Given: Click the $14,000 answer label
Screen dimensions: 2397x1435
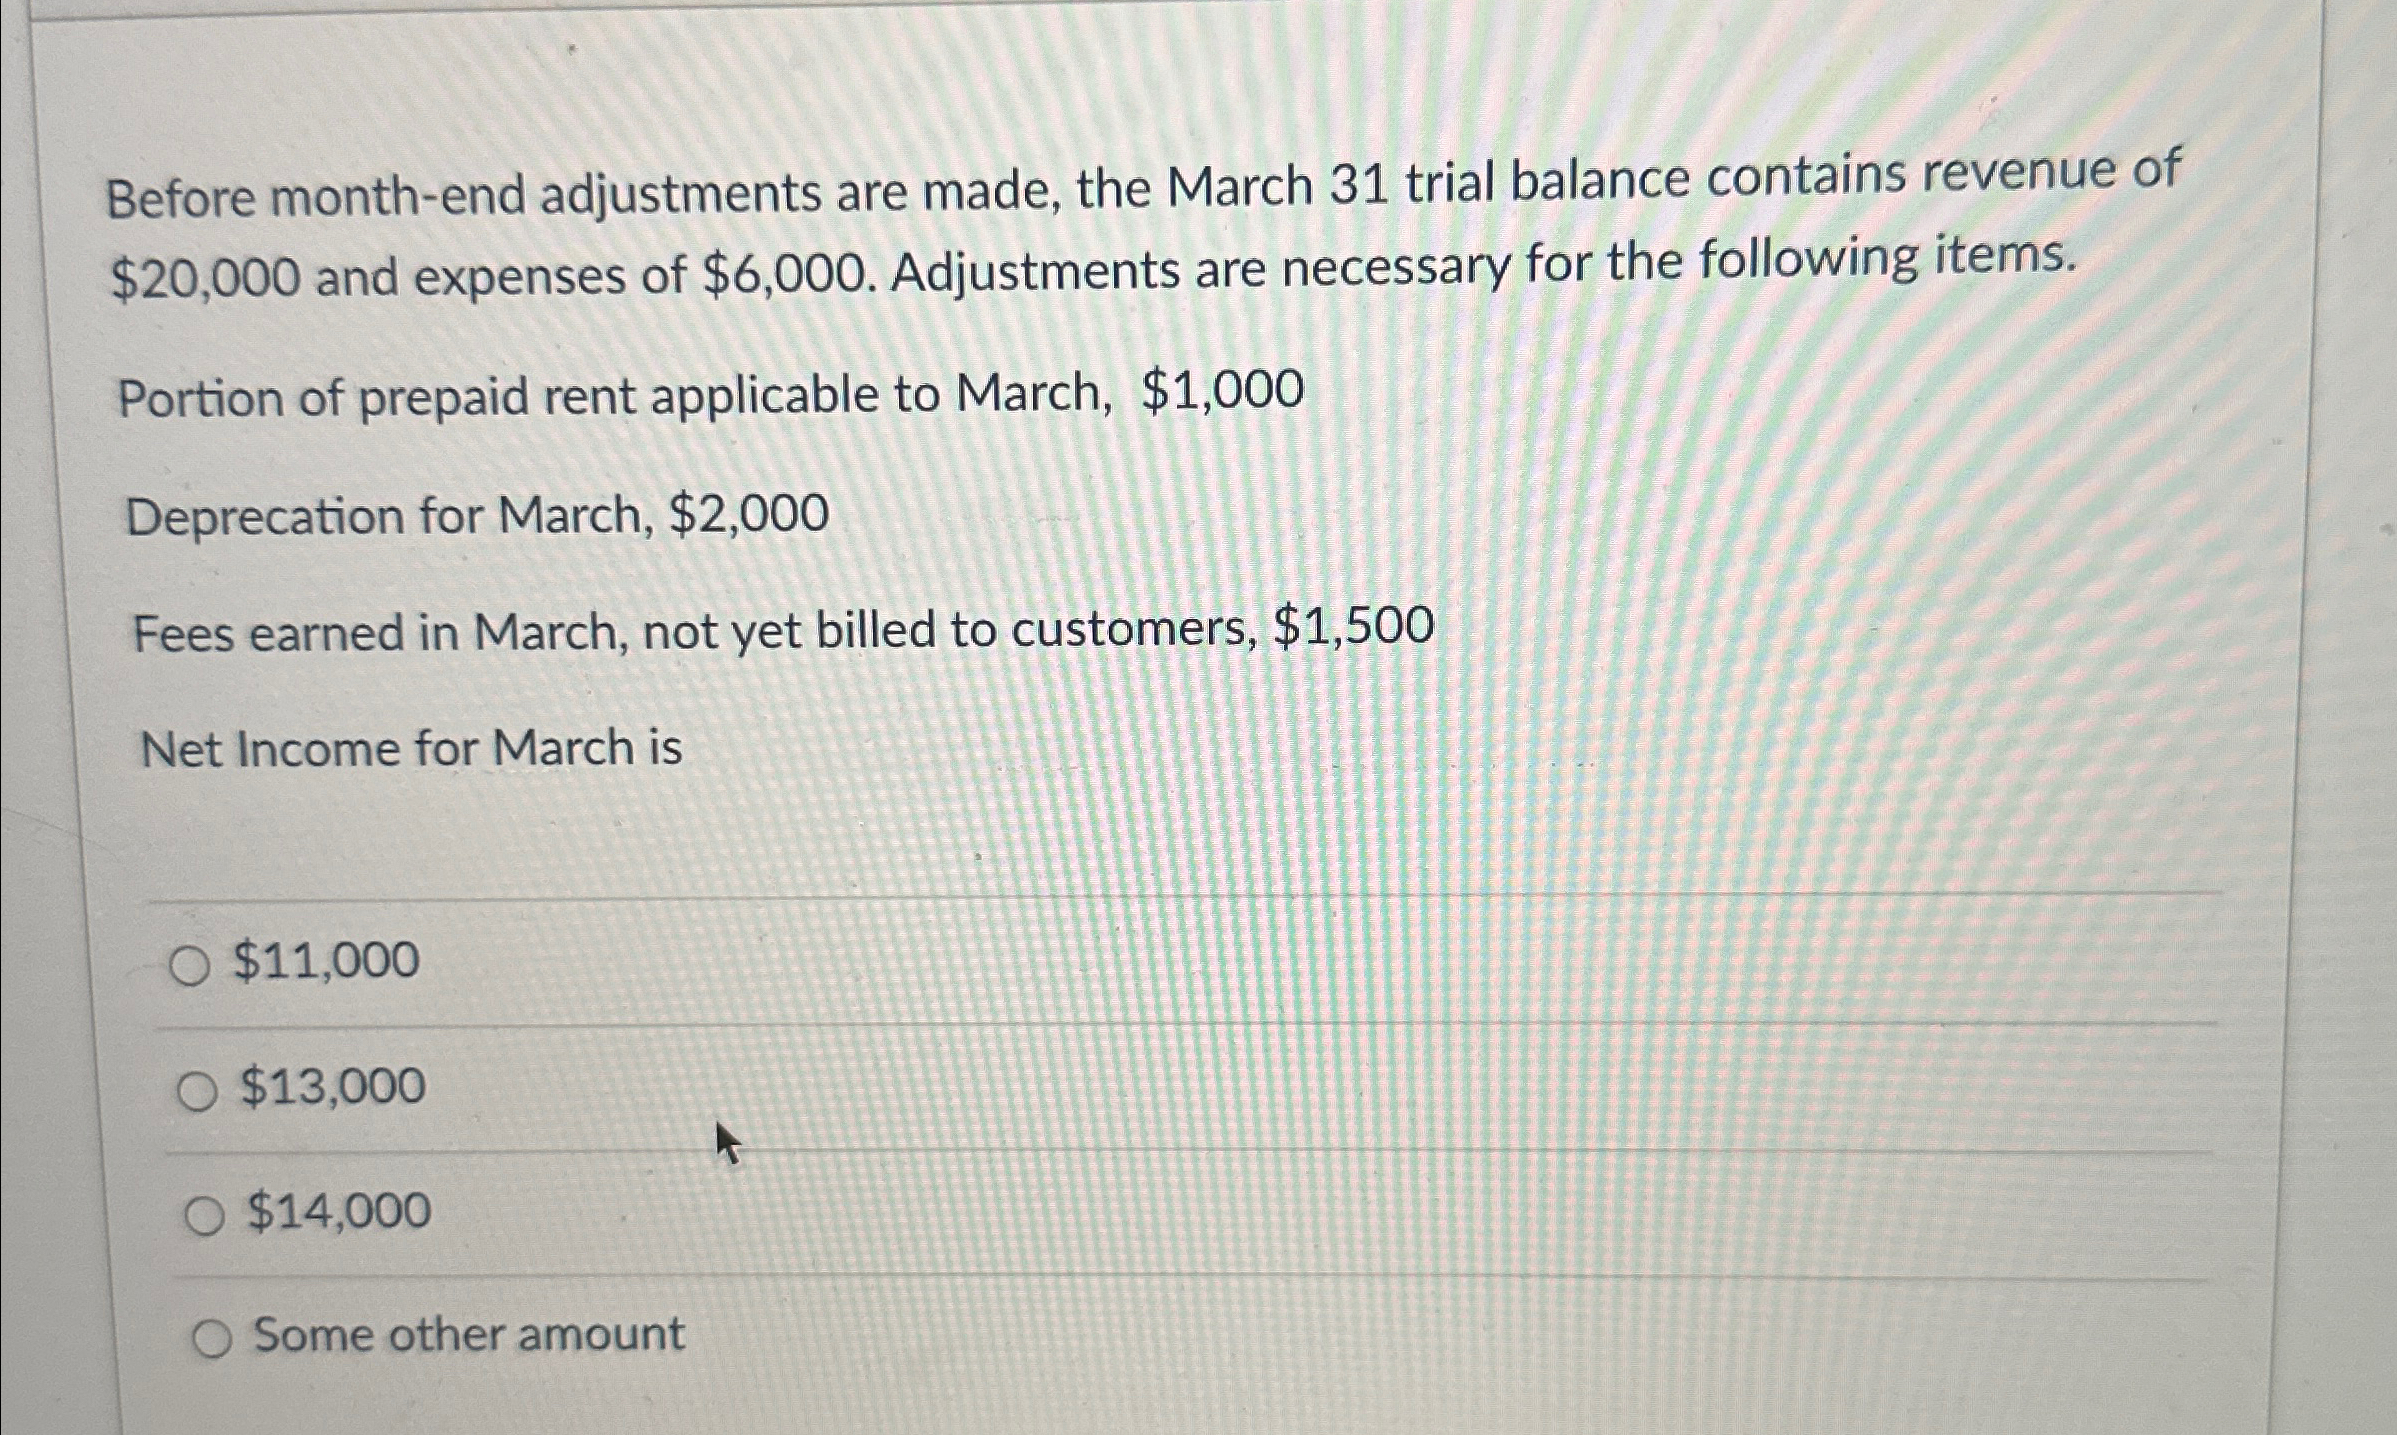Looking at the screenshot, I should click(339, 1211).
